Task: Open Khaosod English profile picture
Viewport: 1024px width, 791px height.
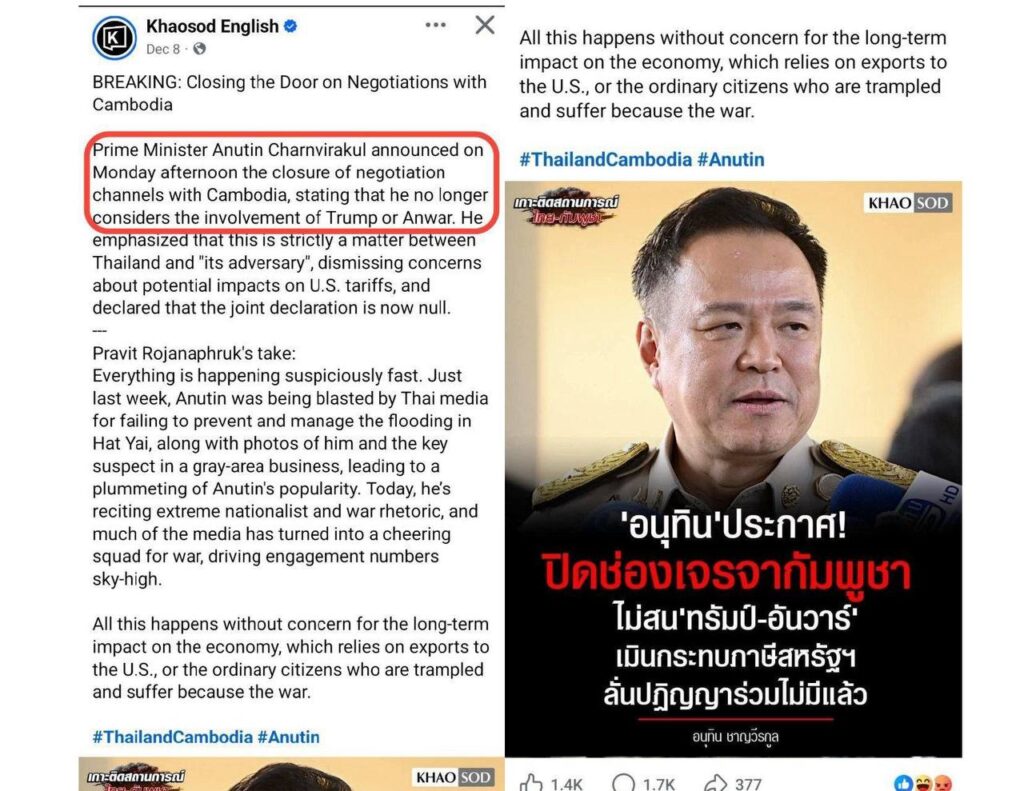Action: point(114,38)
